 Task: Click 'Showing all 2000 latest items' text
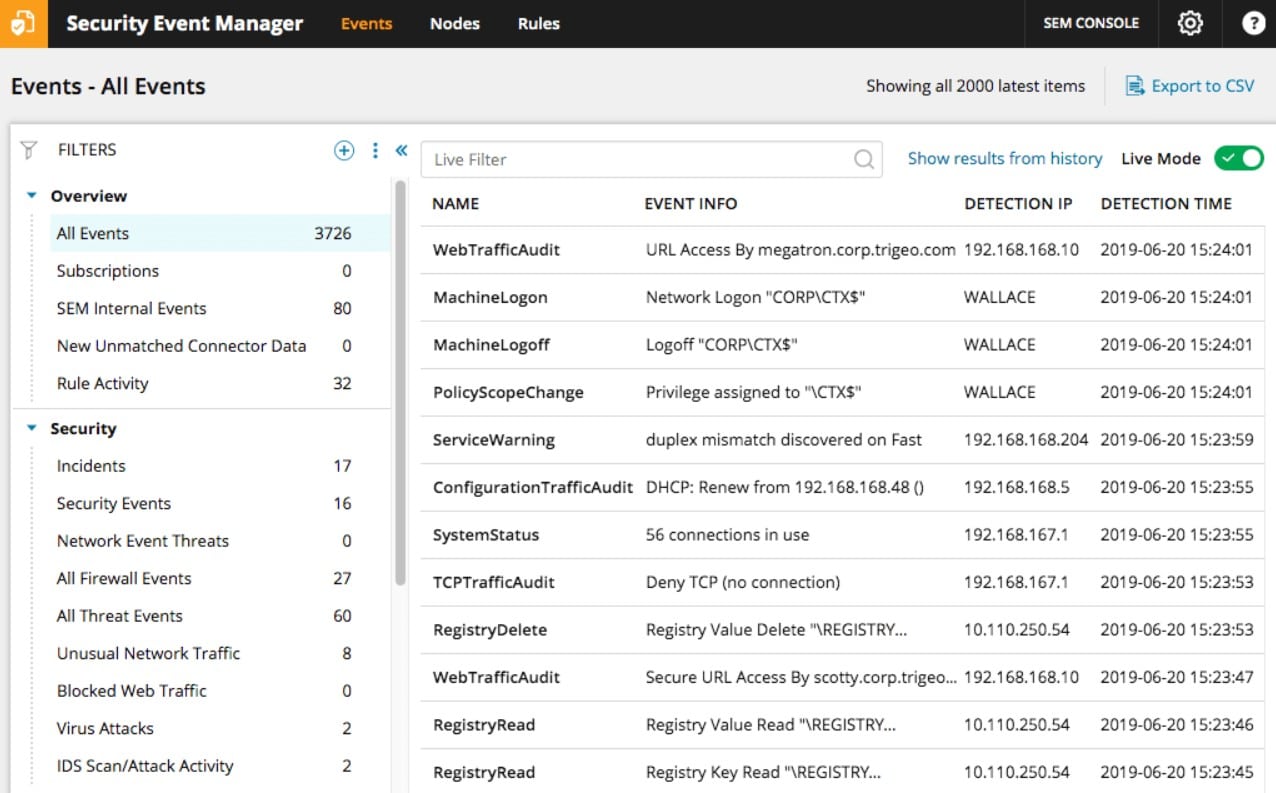[x=975, y=86]
